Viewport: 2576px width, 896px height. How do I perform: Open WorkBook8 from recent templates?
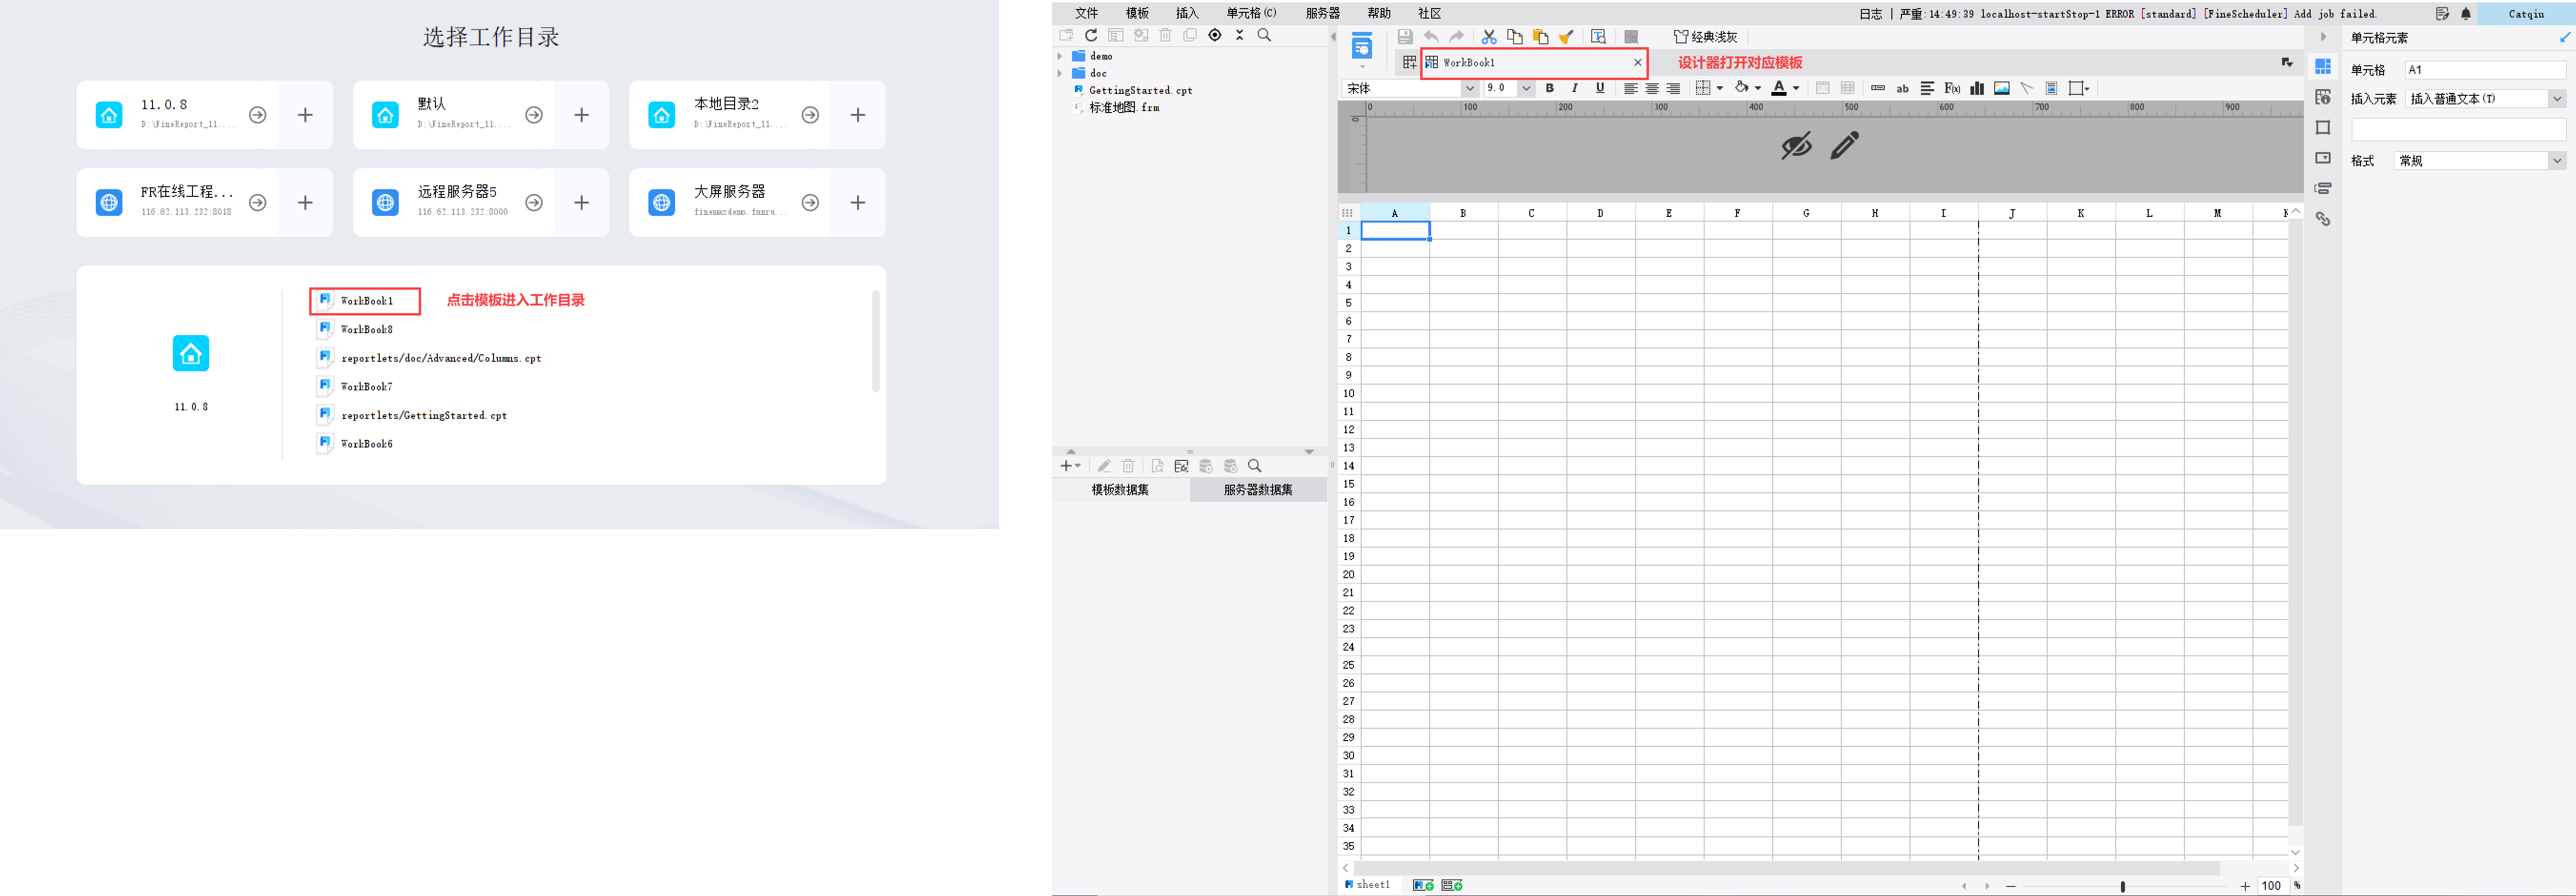coord(366,329)
